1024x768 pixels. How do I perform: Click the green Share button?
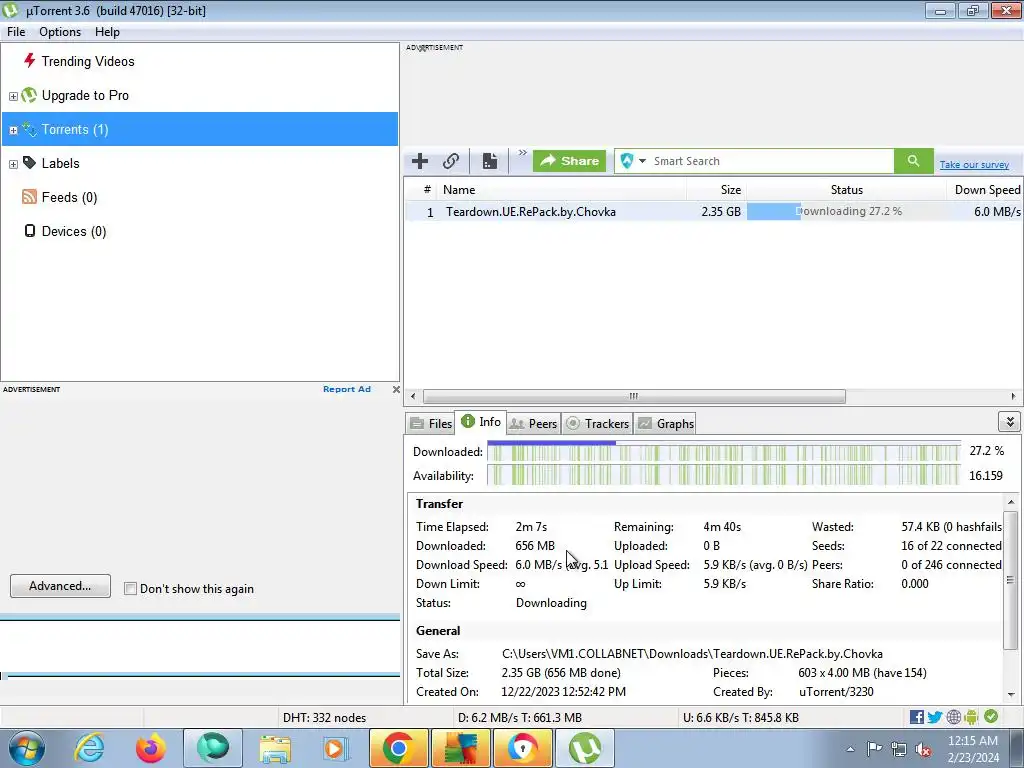tap(569, 161)
